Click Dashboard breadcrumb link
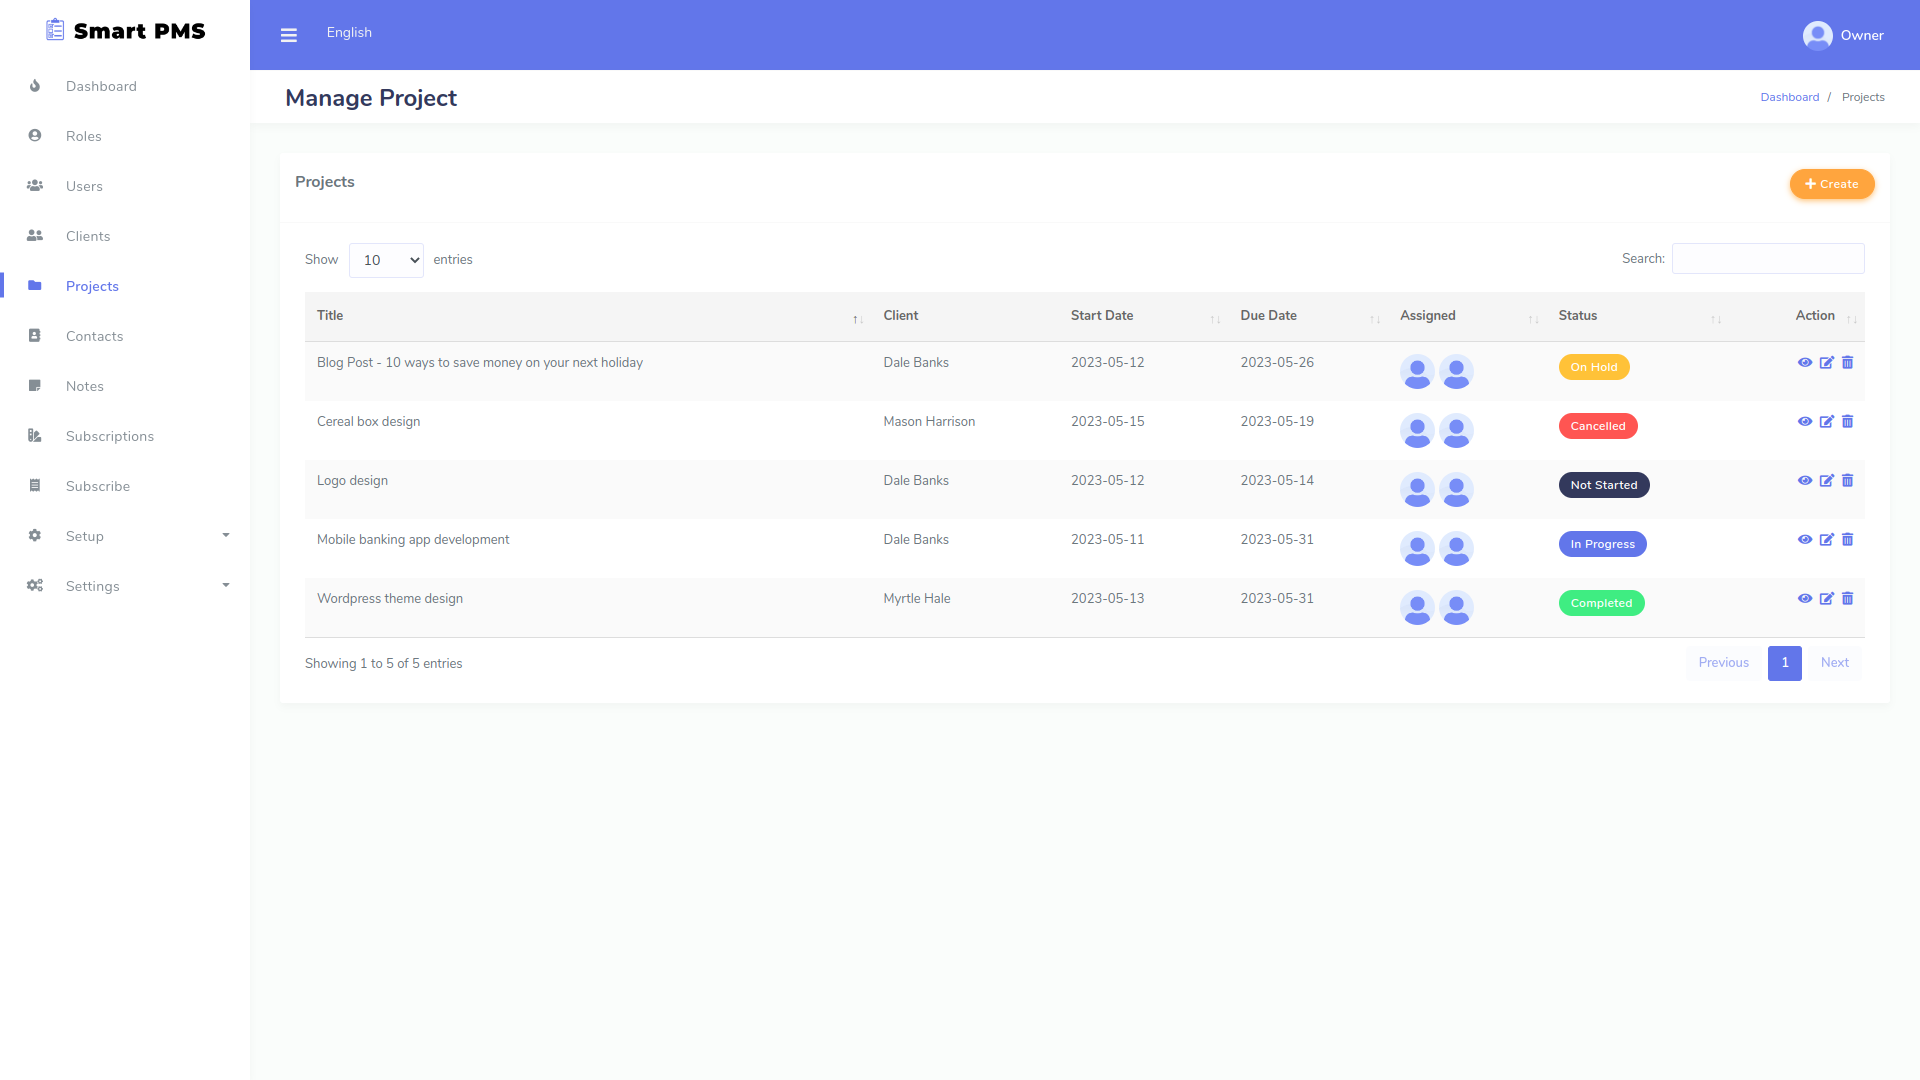Screen dimensions: 1920x1080 [1789, 97]
